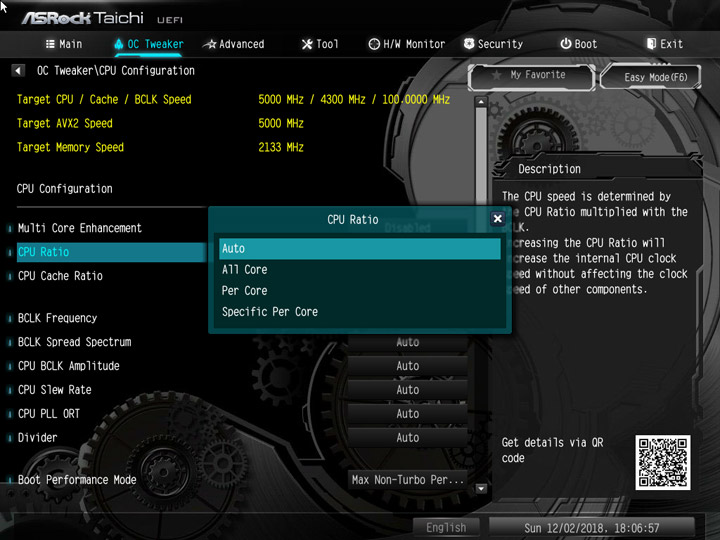Click the 2133 MHz memory speed value
This screenshot has height=540, width=720.
[281, 147]
